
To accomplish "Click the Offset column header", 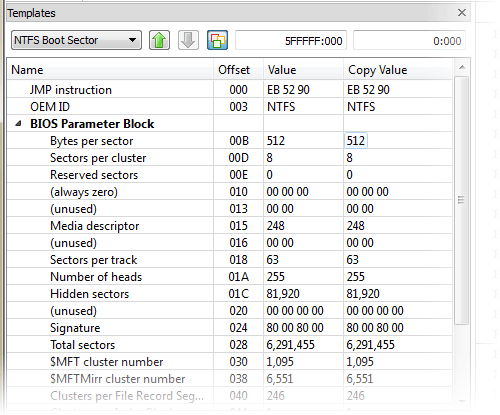I will tap(238, 70).
